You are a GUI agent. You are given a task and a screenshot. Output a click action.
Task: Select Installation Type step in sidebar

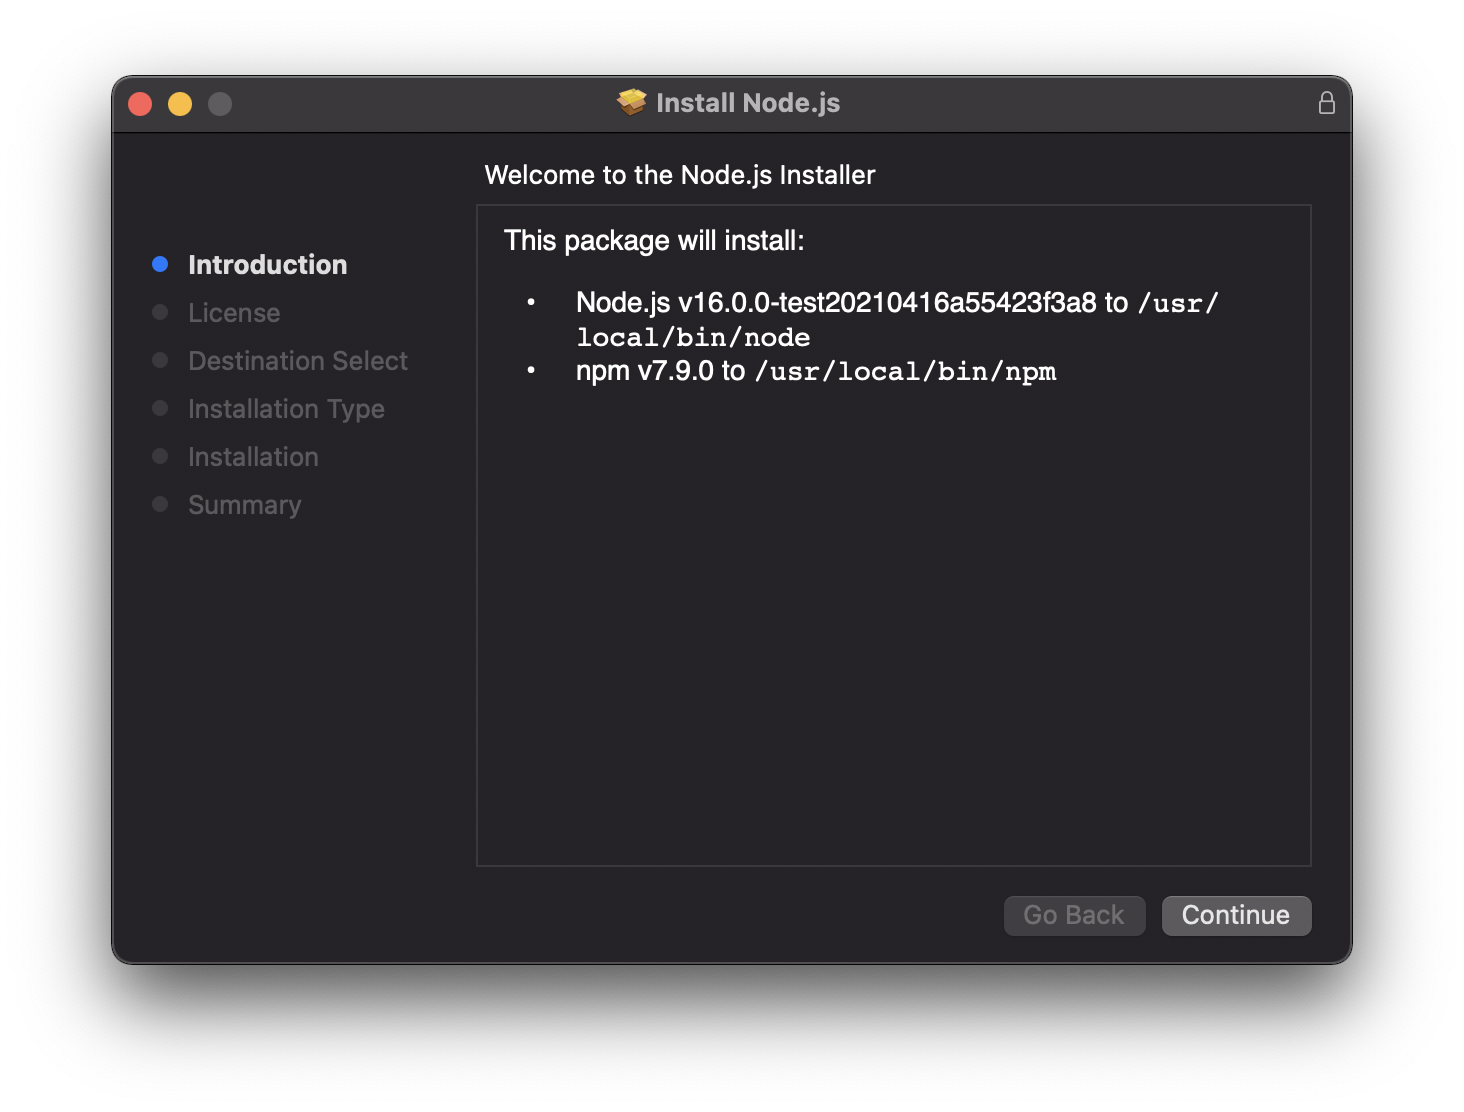coord(286,409)
